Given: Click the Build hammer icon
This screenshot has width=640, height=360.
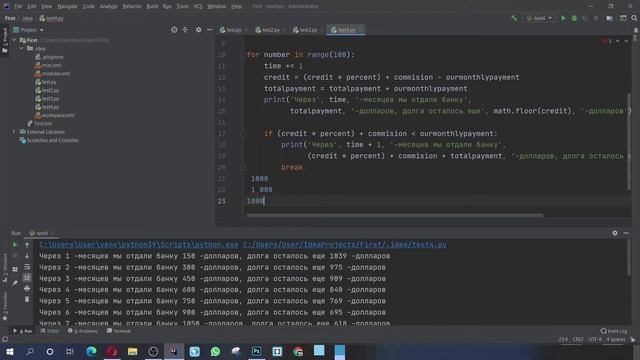Looking at the screenshot, I should 514,18.
